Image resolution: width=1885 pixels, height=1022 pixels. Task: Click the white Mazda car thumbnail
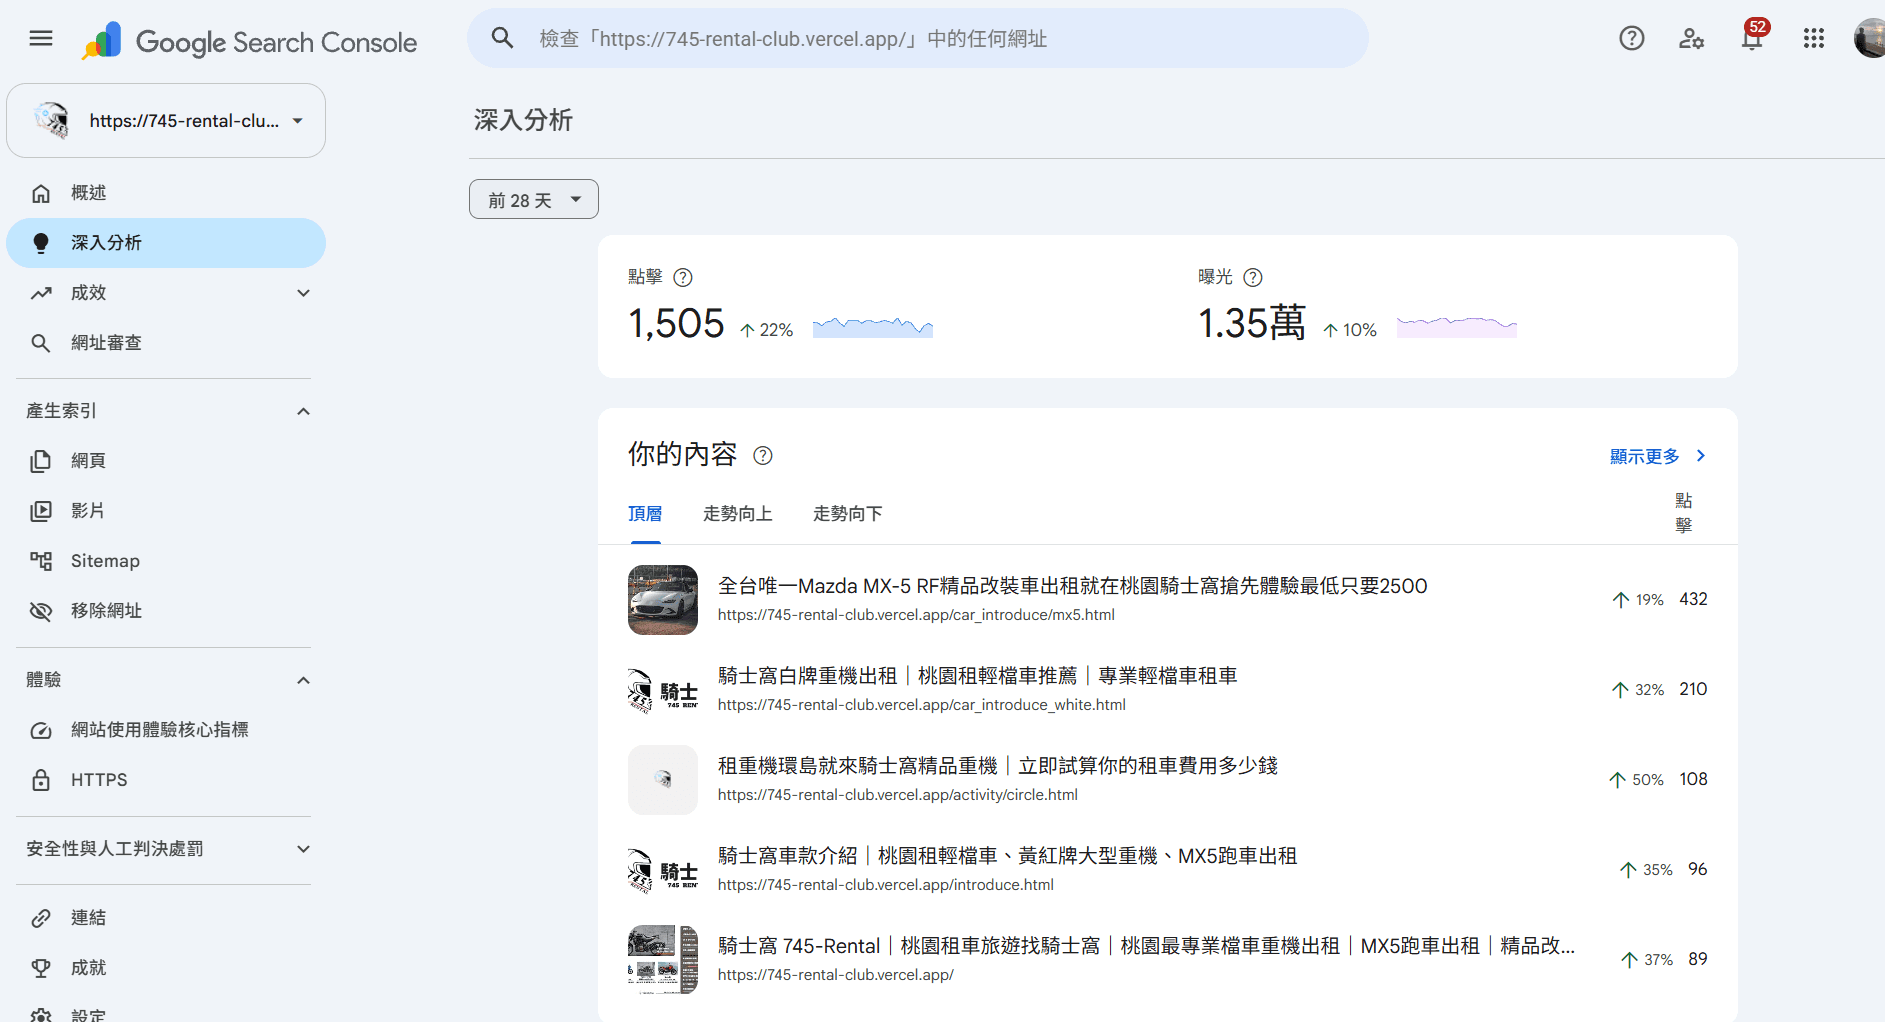[663, 600]
